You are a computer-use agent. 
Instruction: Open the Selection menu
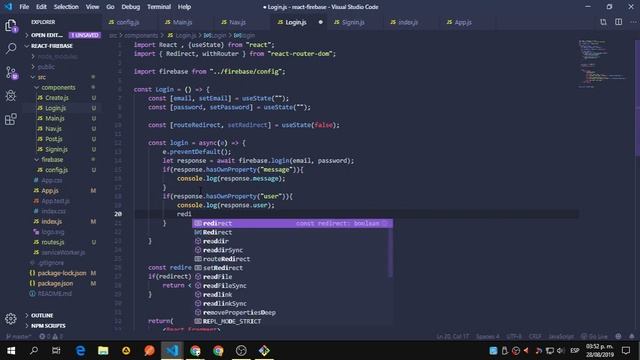[66, 7]
